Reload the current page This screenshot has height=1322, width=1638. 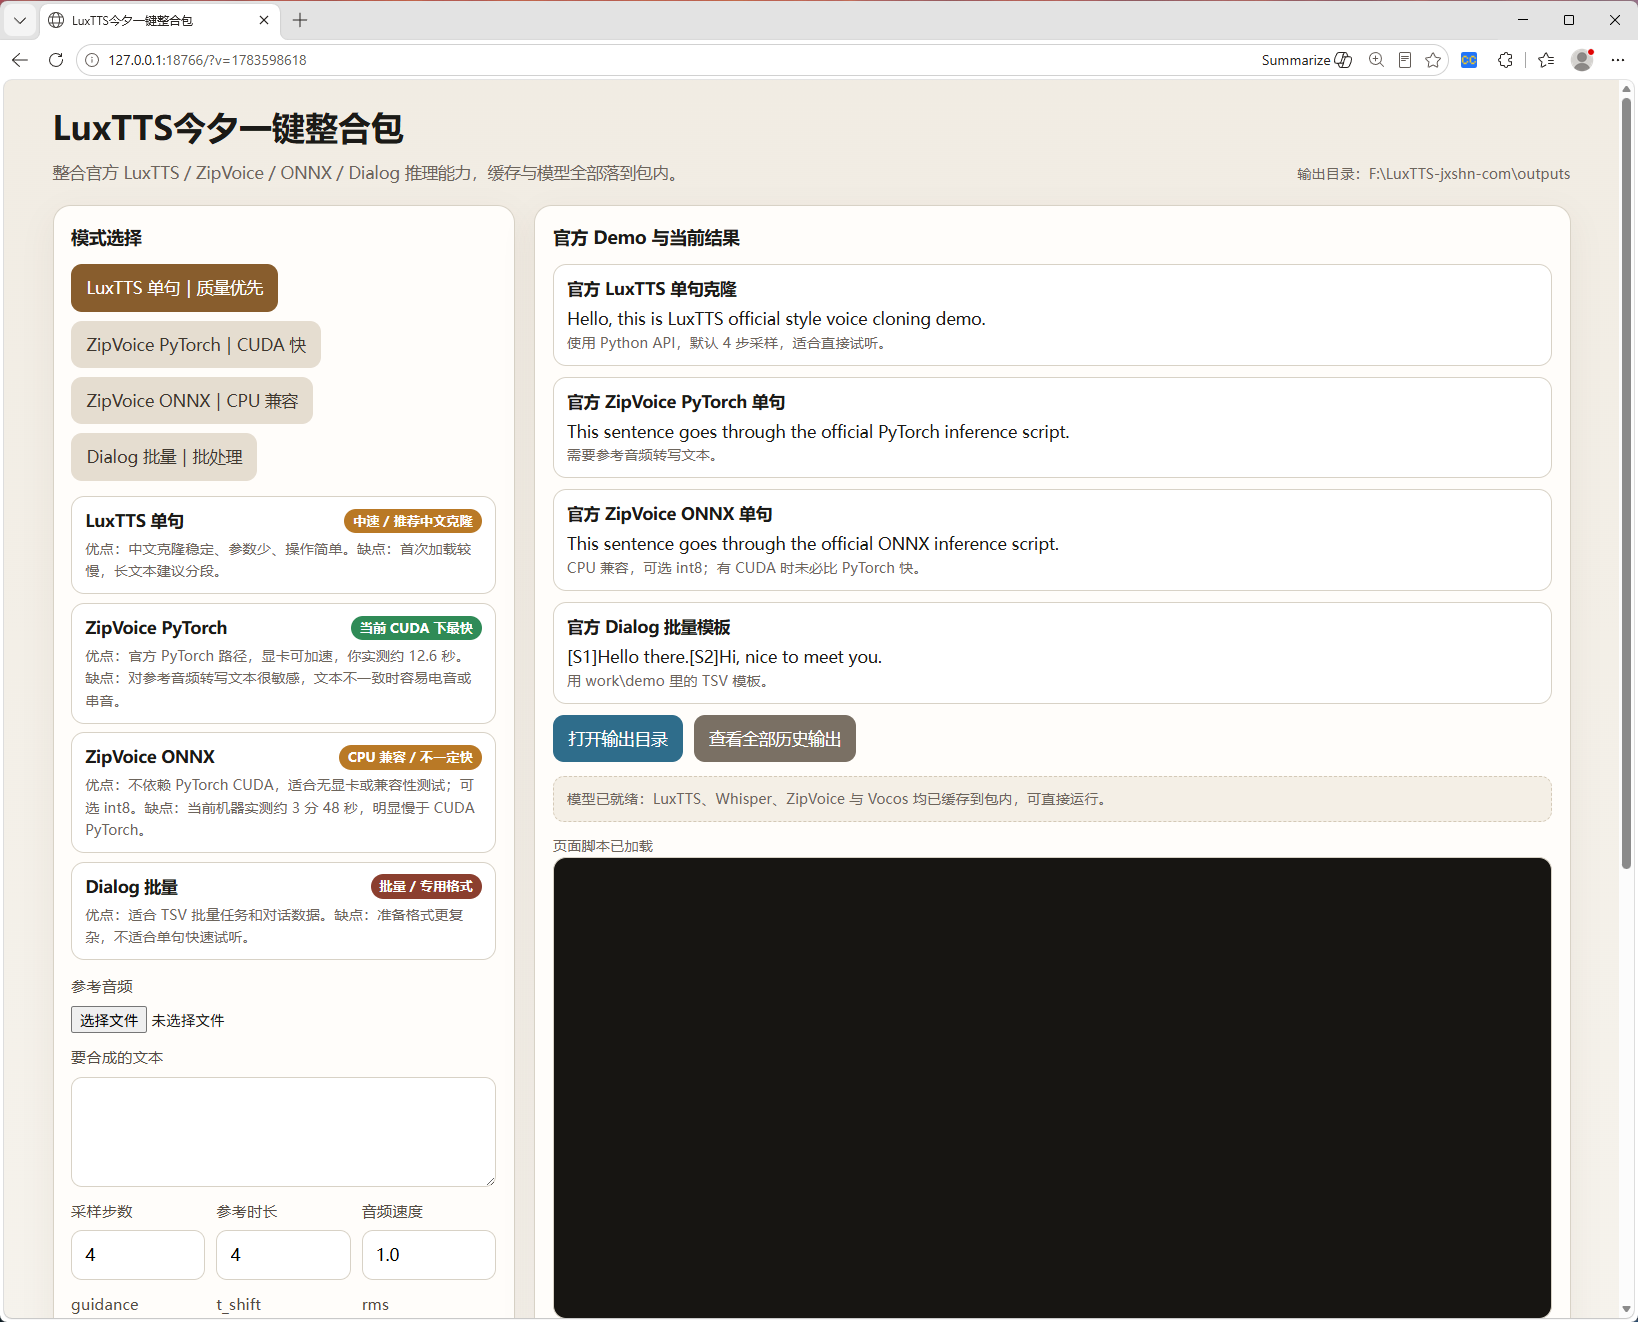(56, 60)
